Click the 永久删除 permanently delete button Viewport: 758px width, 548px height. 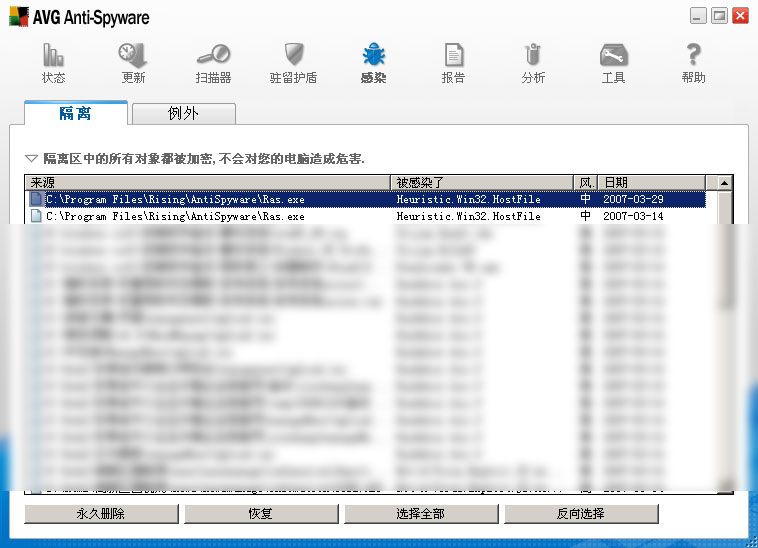coord(101,514)
